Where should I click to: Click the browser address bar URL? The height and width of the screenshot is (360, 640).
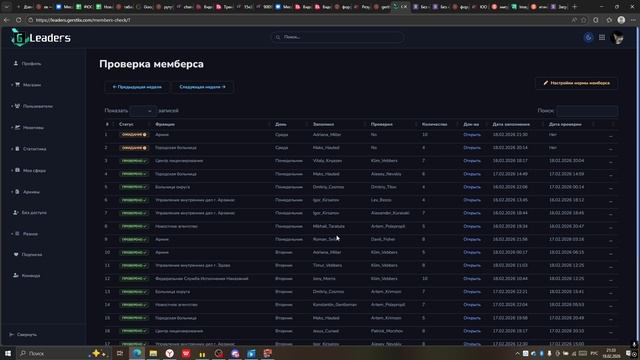coord(83,20)
